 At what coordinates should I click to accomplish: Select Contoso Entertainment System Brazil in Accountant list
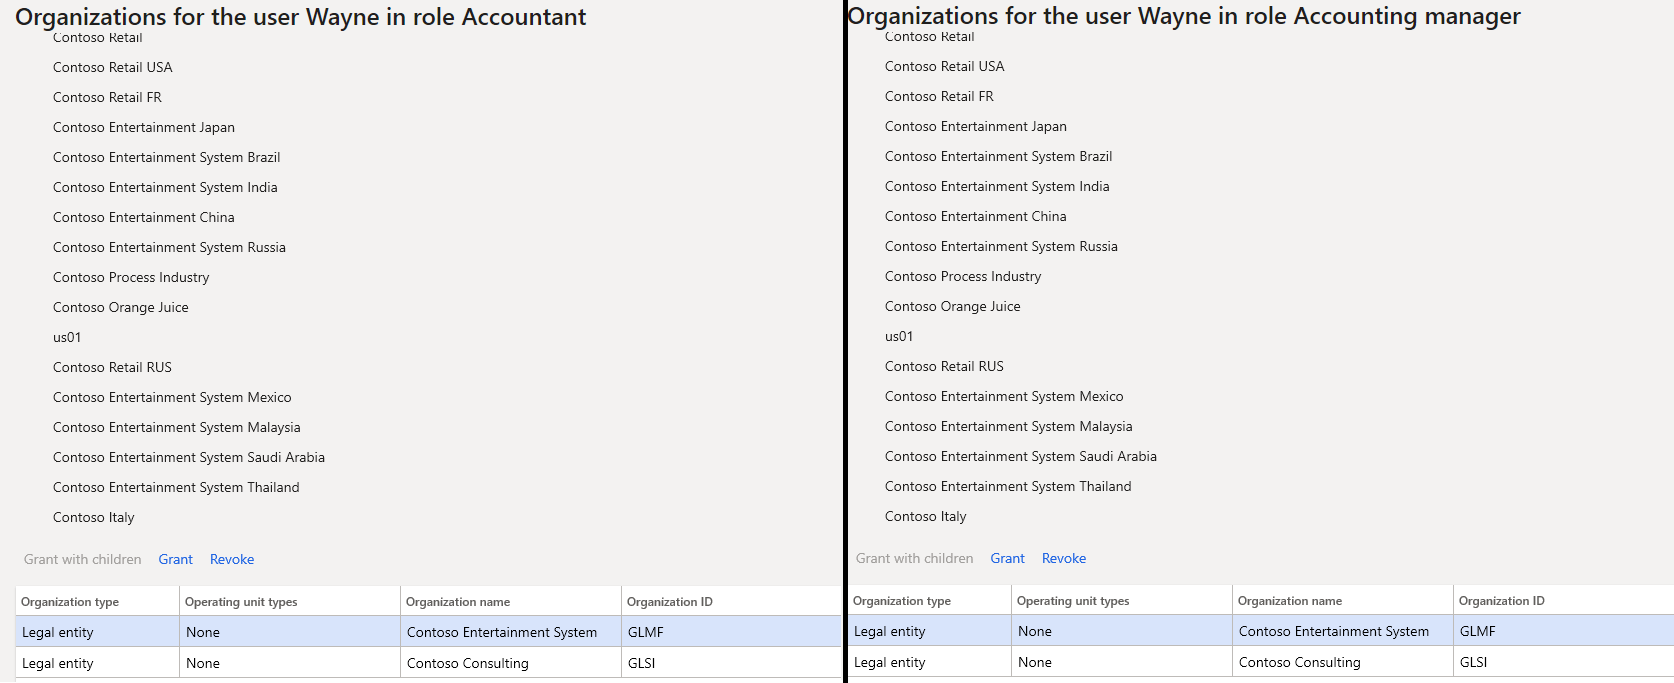(x=167, y=157)
